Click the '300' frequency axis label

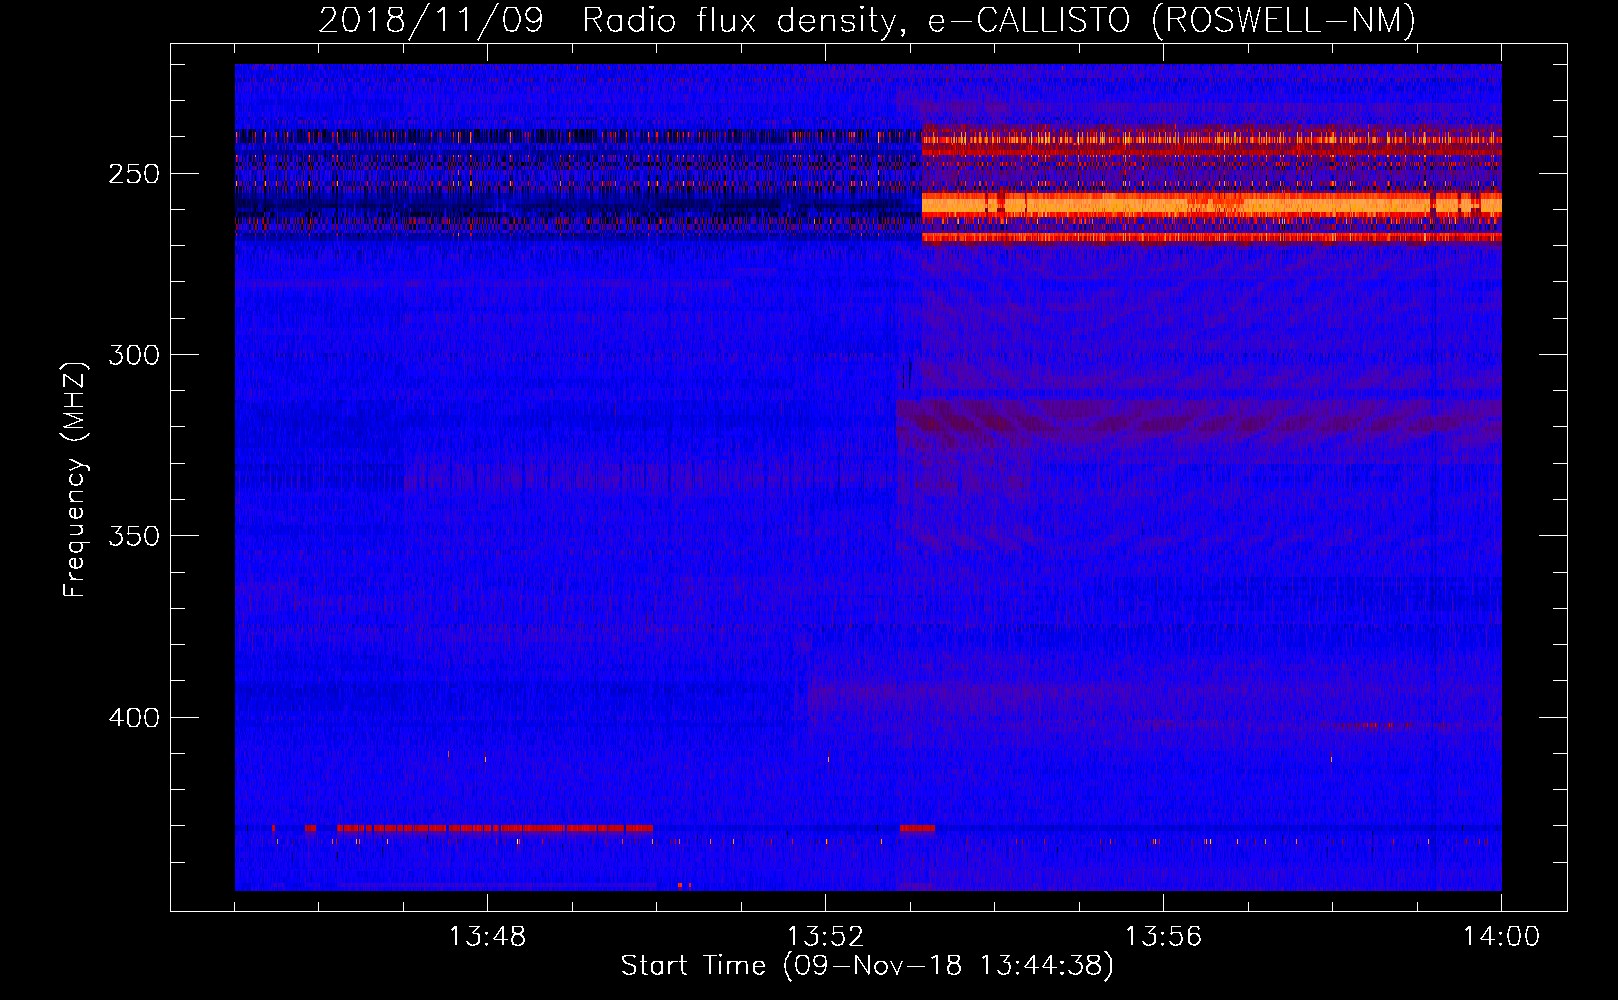click(134, 355)
